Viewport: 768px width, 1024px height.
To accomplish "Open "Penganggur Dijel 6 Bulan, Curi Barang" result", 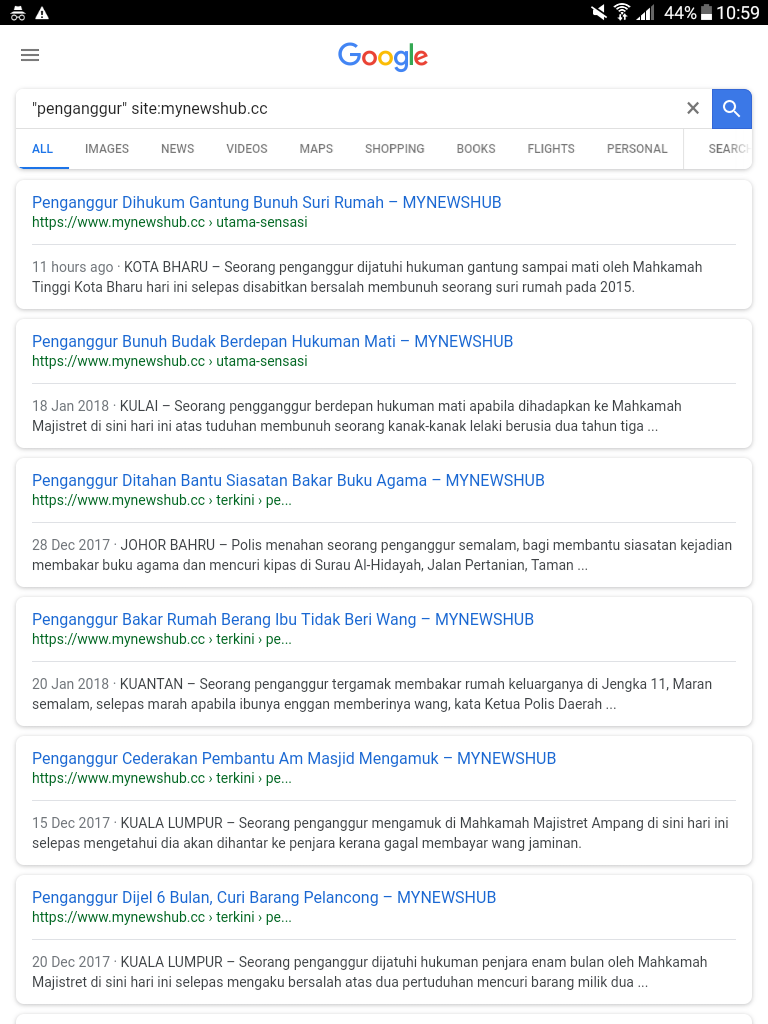I will click(x=264, y=898).
